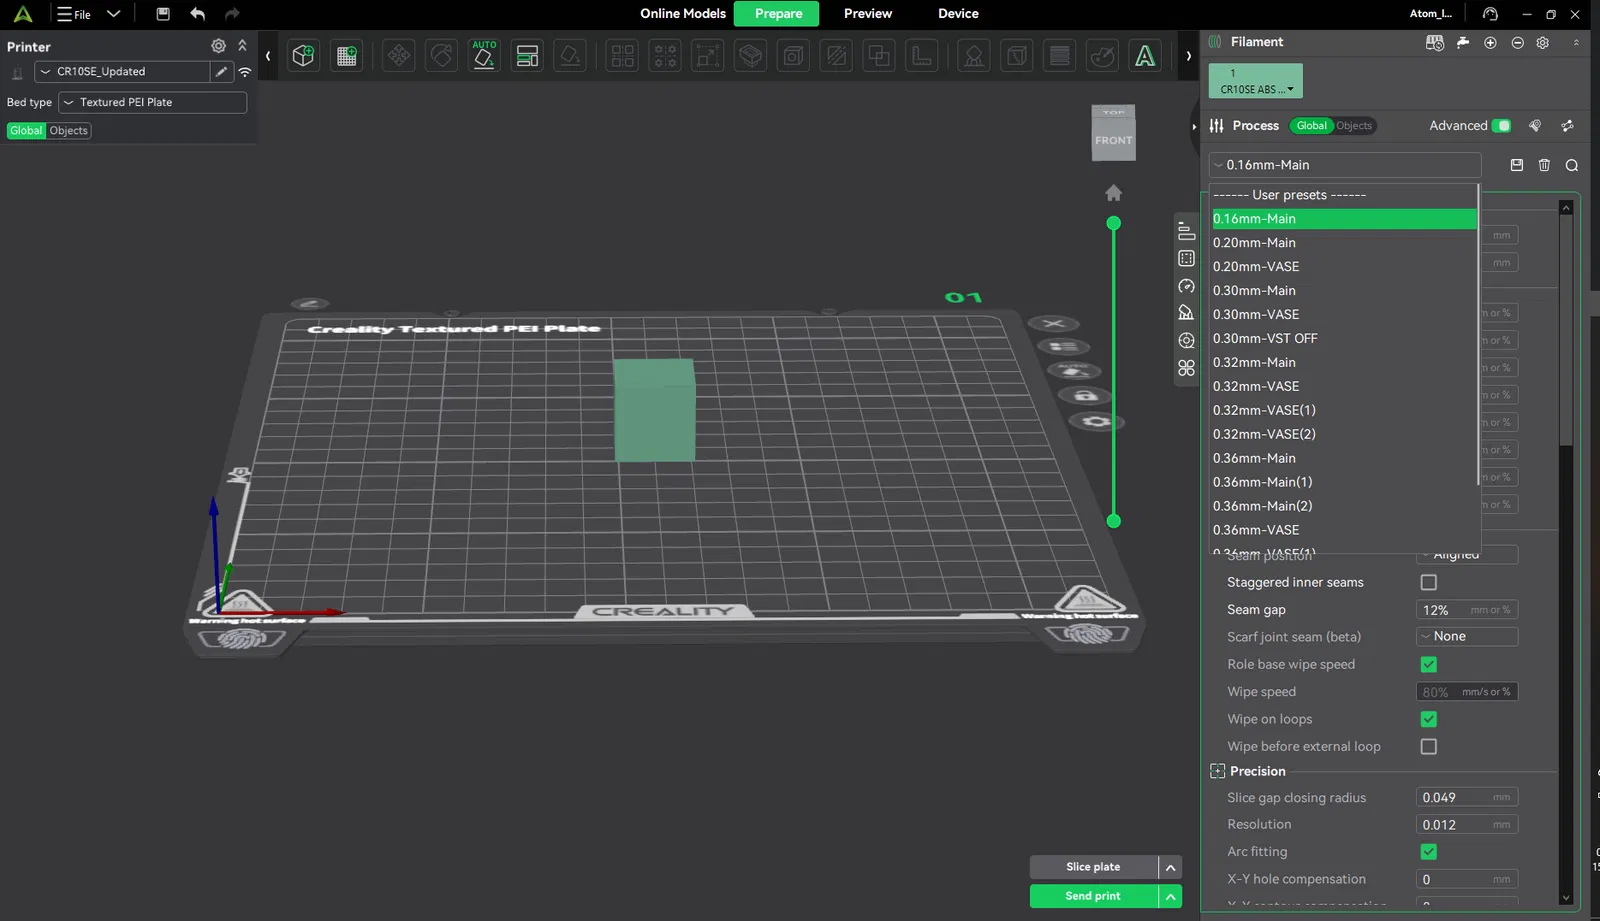Open printer settings gear in Printer panel
The height and width of the screenshot is (921, 1600).
[x=218, y=46]
